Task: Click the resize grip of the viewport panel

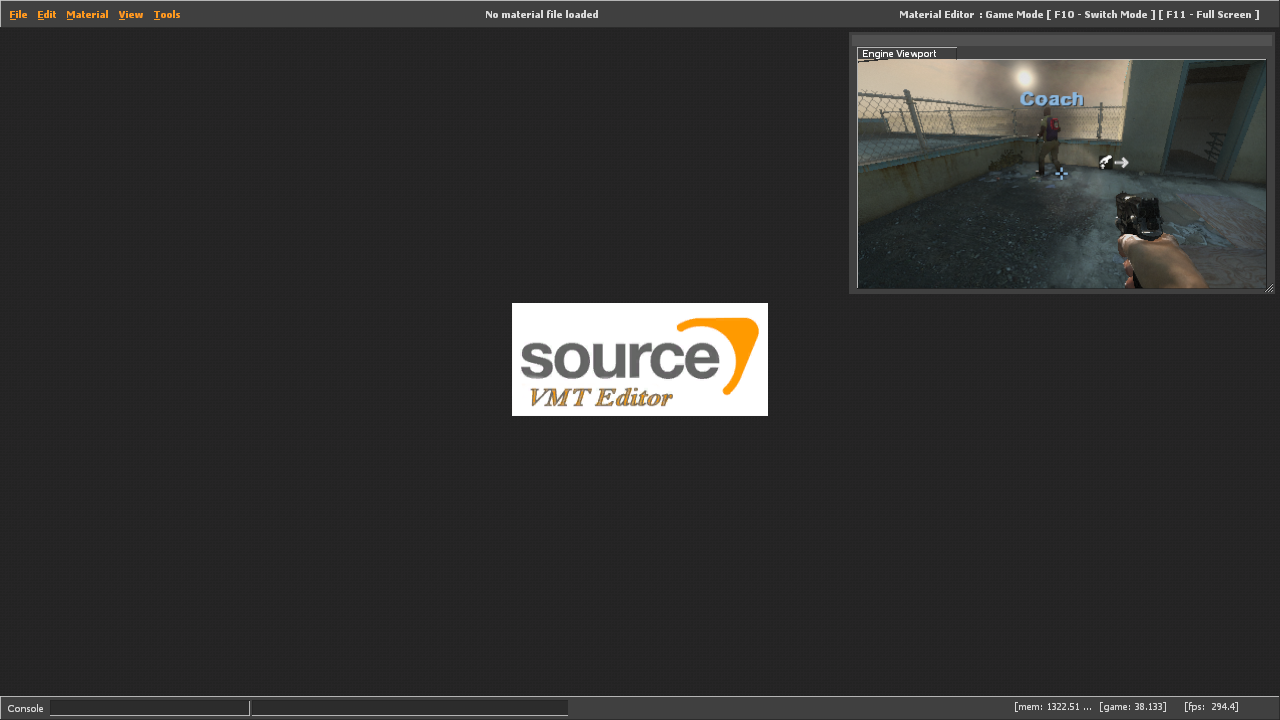Action: coord(1269,288)
